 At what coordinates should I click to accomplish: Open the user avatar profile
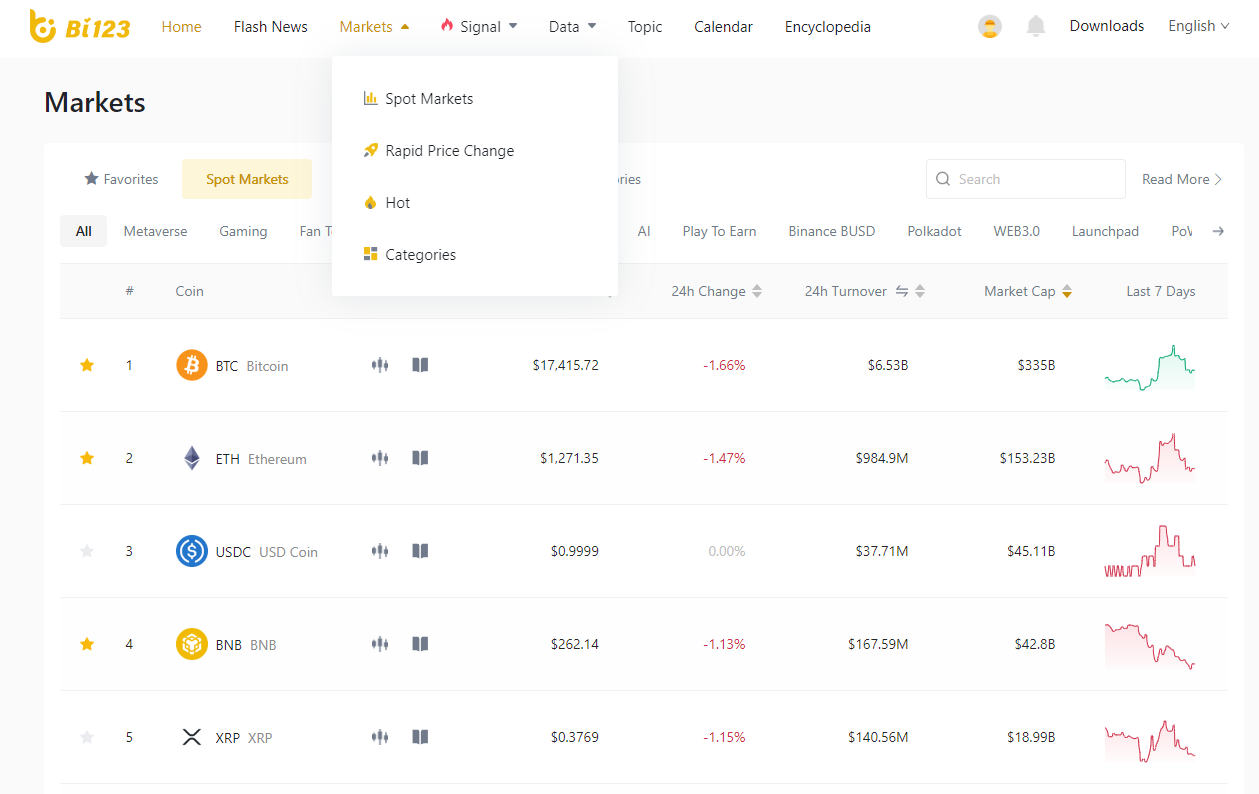(x=990, y=27)
